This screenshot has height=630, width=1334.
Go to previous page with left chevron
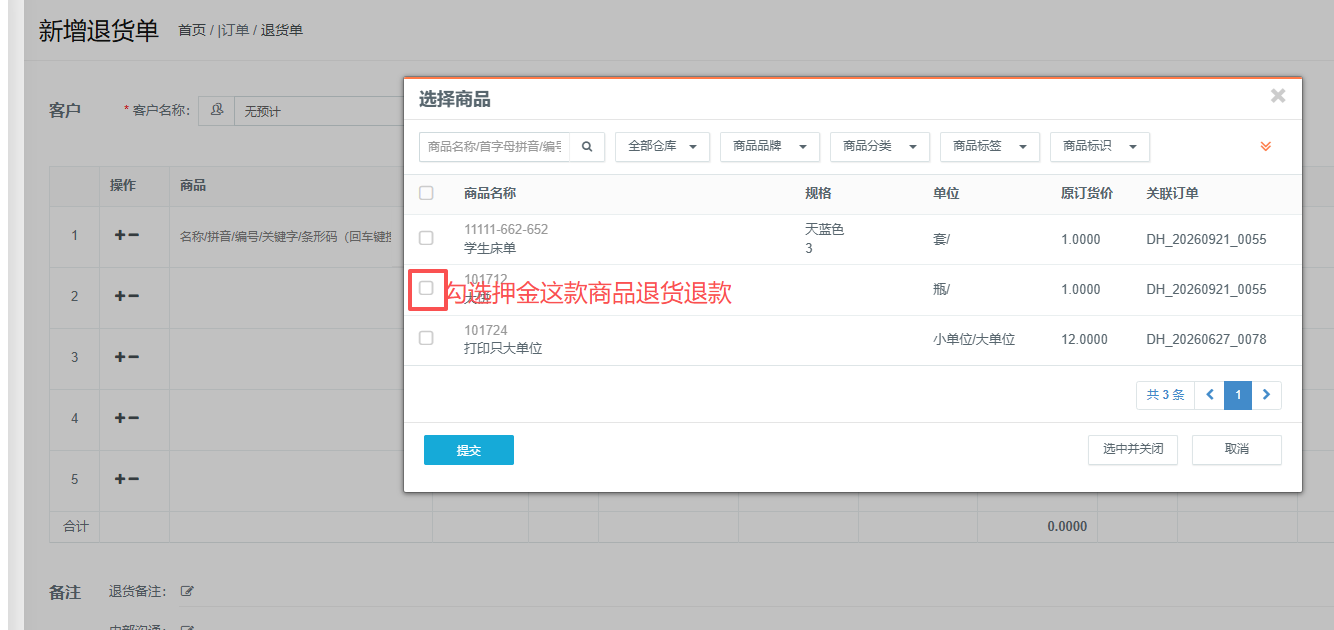coord(1209,395)
